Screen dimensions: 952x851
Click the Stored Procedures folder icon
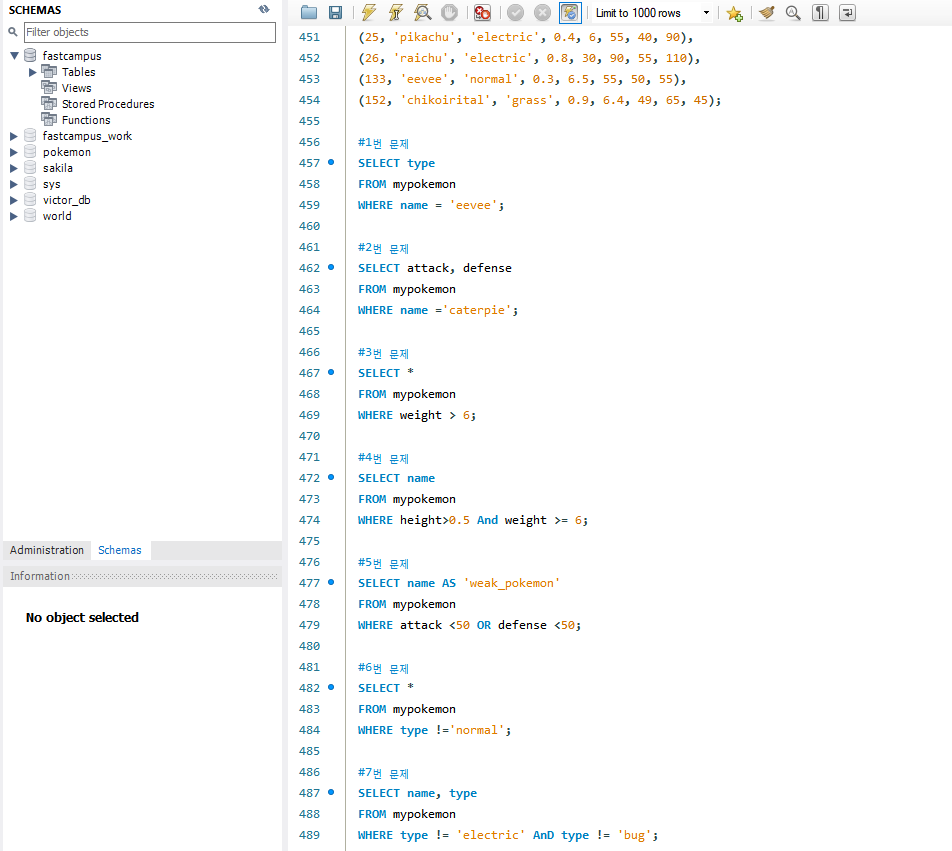49,103
